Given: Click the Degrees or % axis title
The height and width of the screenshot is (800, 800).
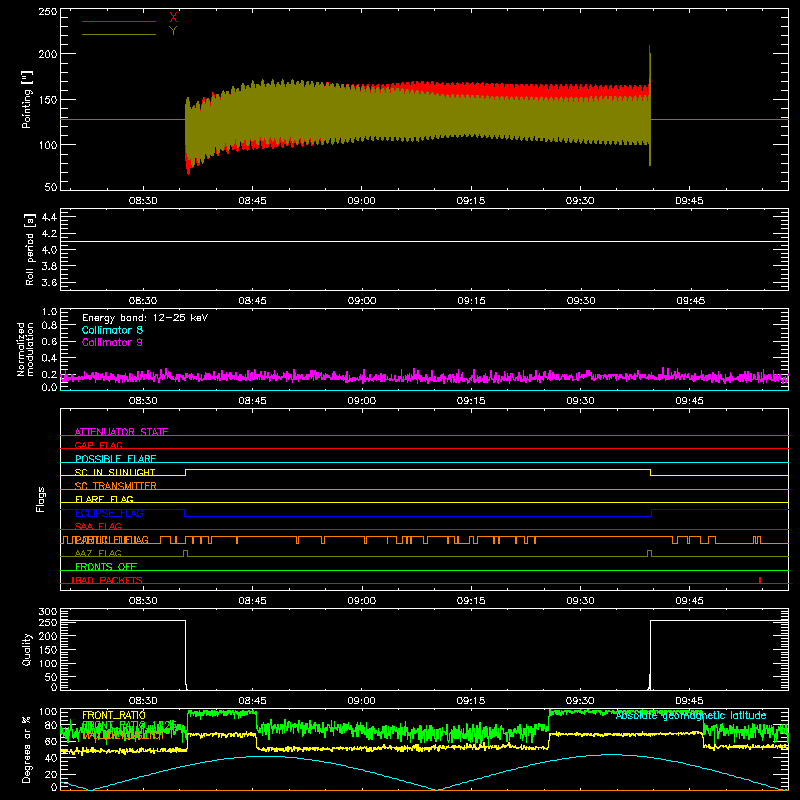Looking at the screenshot, I should [x=27, y=749].
